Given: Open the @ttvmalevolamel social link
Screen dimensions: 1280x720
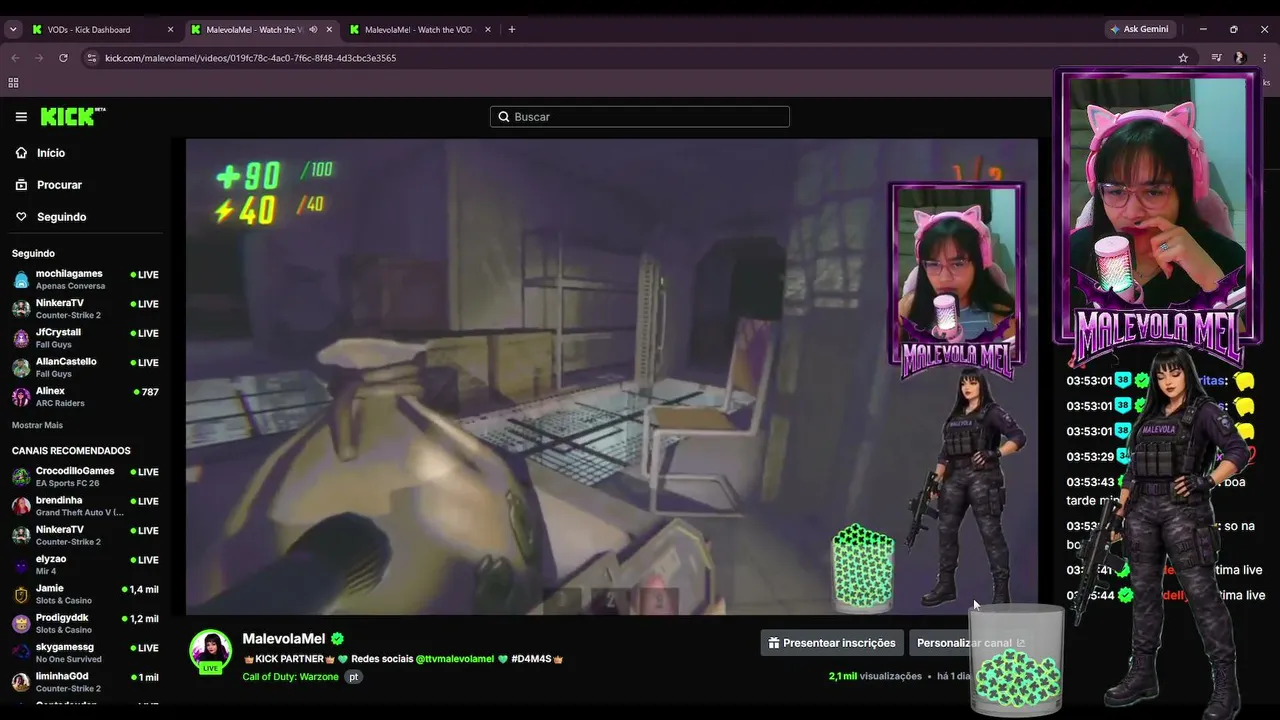Looking at the screenshot, I should click(455, 659).
